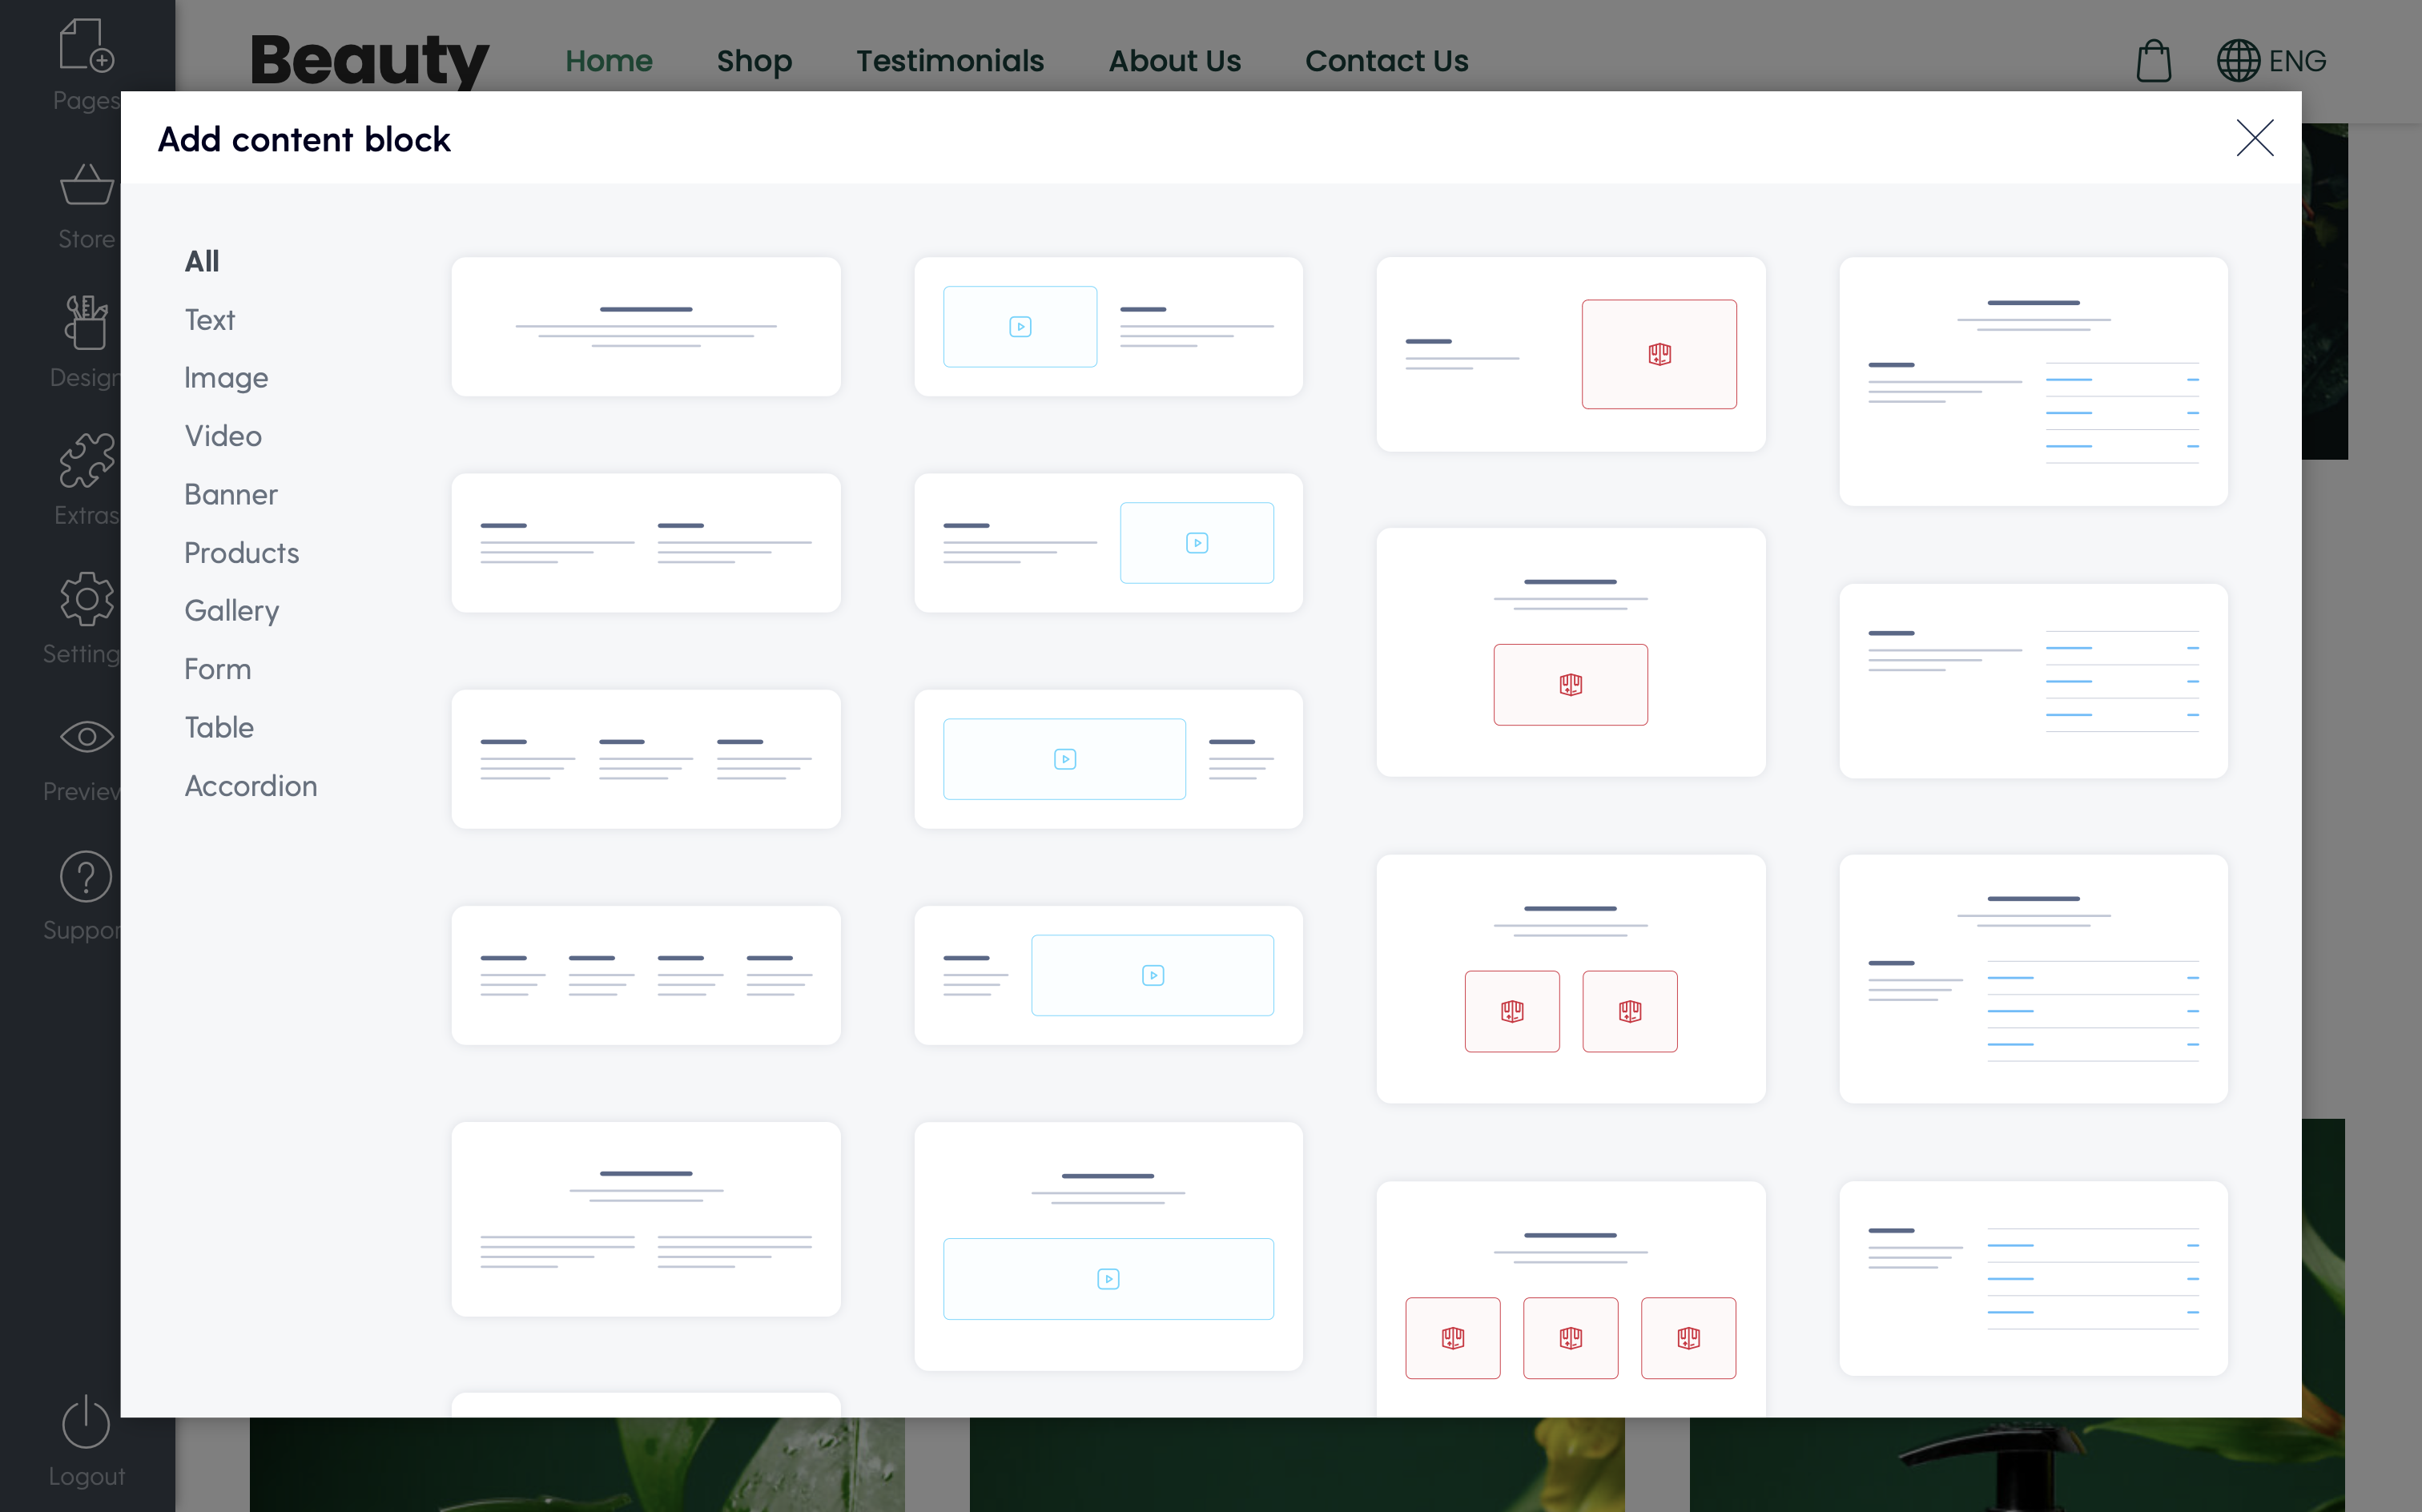
Task: Choose text with one product right block
Action: point(1571,354)
